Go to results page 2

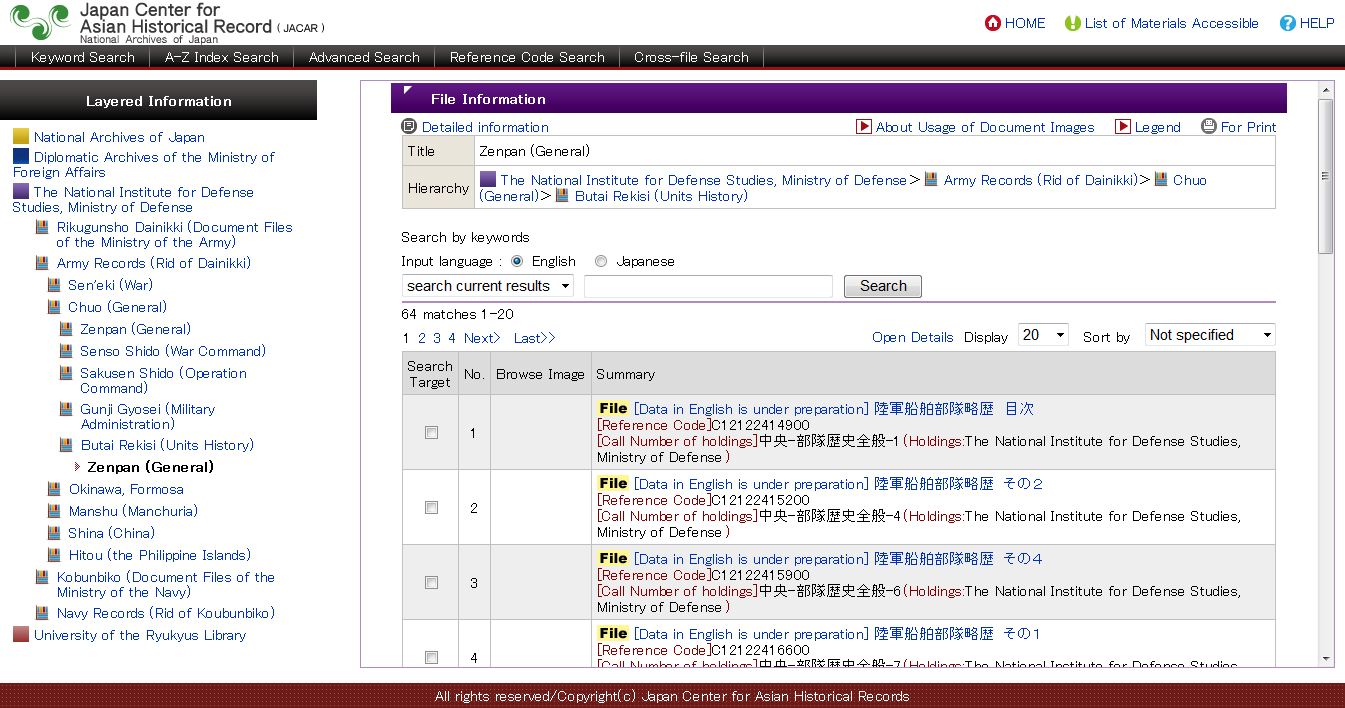click(422, 338)
